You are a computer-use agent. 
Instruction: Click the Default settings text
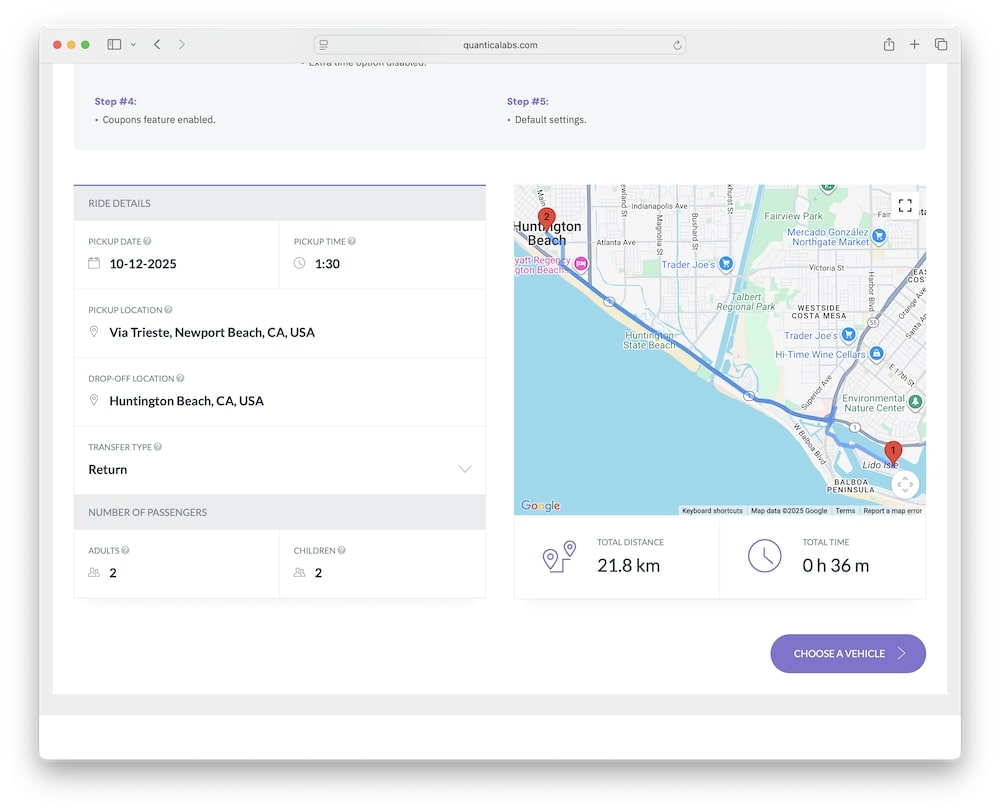[550, 120]
